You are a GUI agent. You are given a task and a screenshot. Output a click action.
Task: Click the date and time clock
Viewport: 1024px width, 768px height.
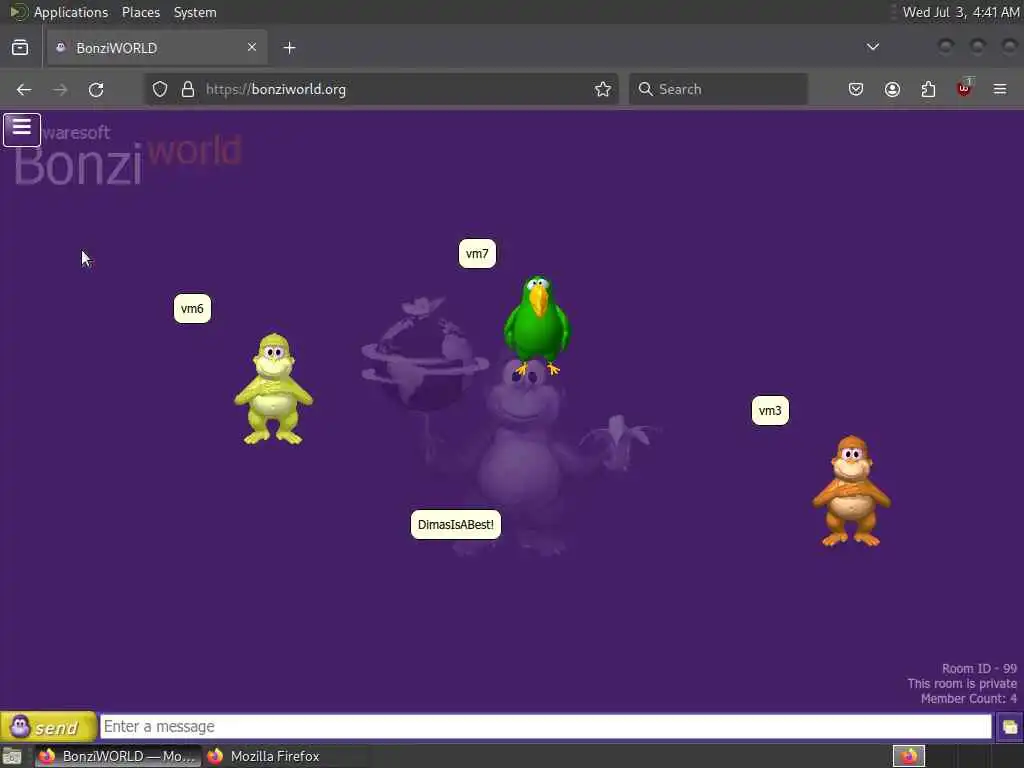961,12
